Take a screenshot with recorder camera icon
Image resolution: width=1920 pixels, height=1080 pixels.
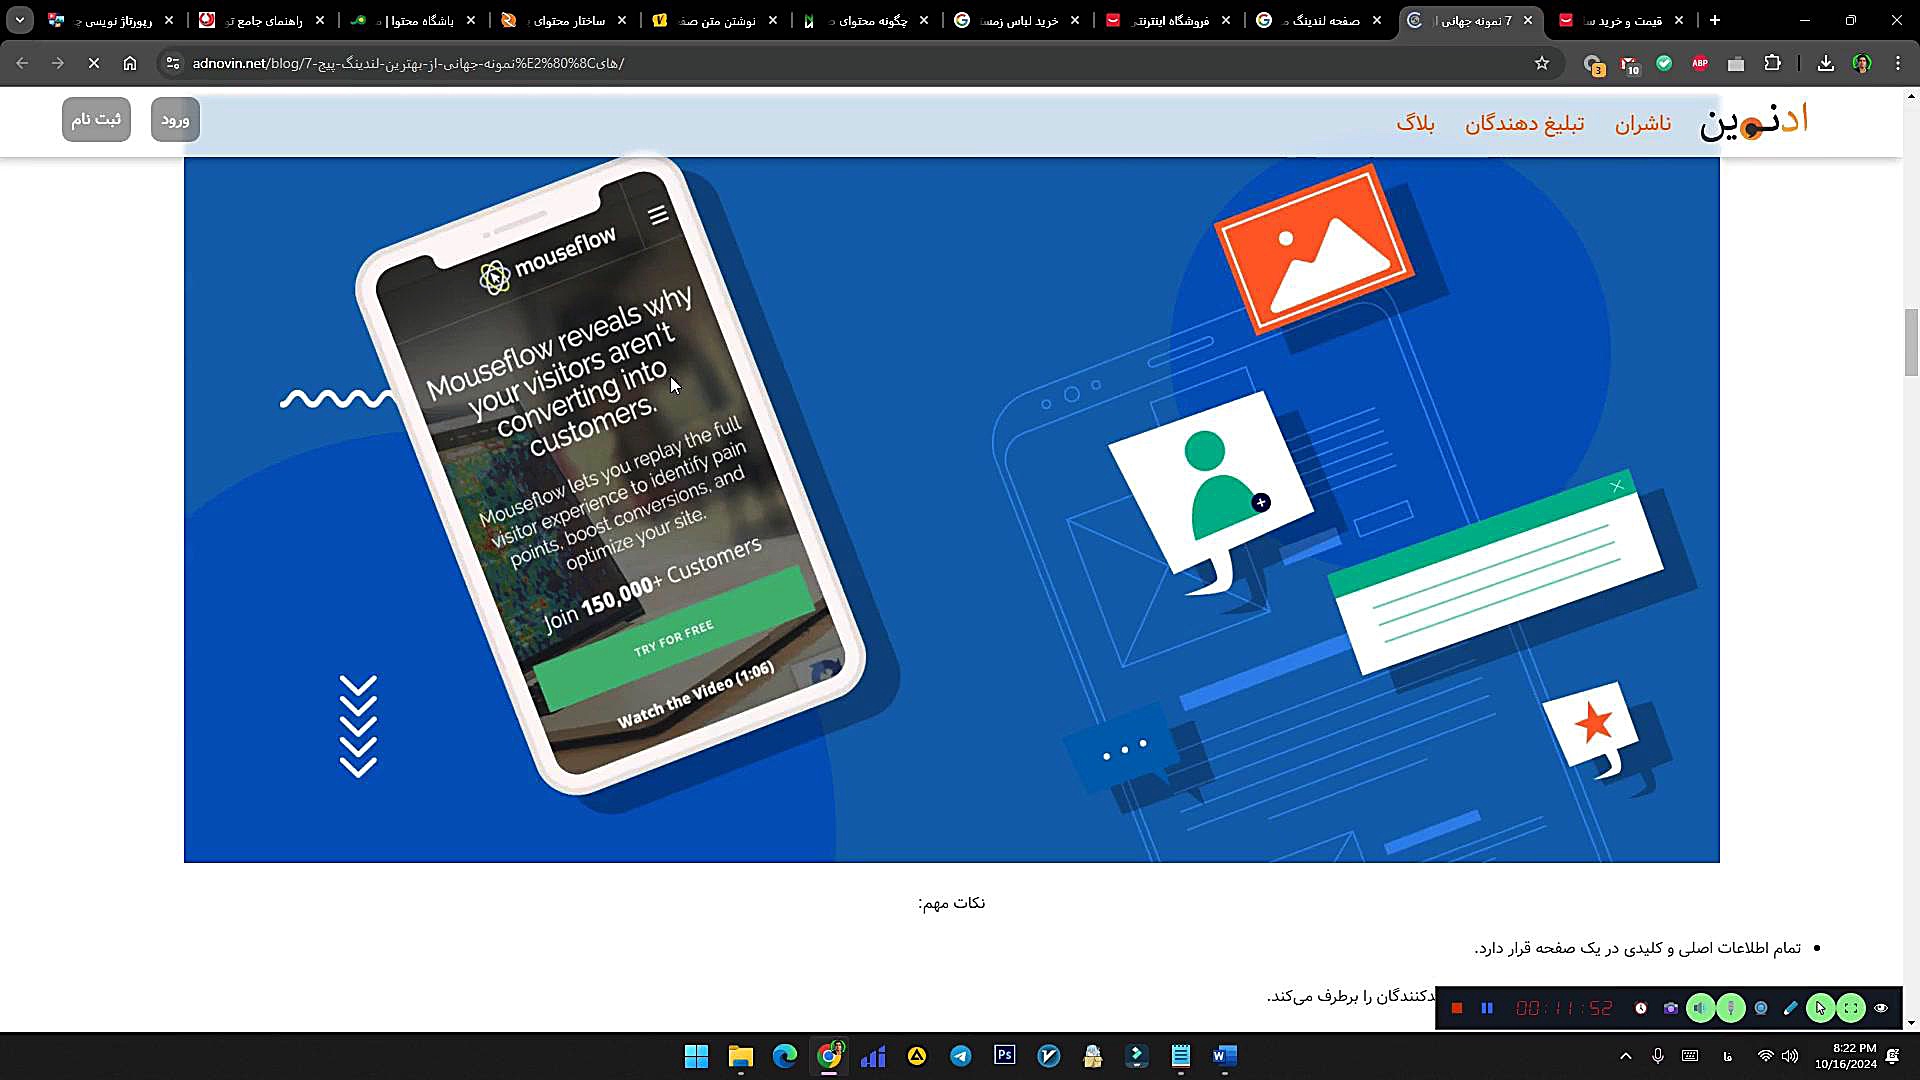tap(1671, 1008)
